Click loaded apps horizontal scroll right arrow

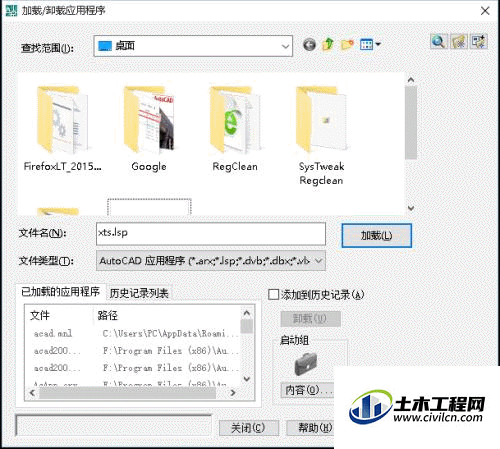233,393
